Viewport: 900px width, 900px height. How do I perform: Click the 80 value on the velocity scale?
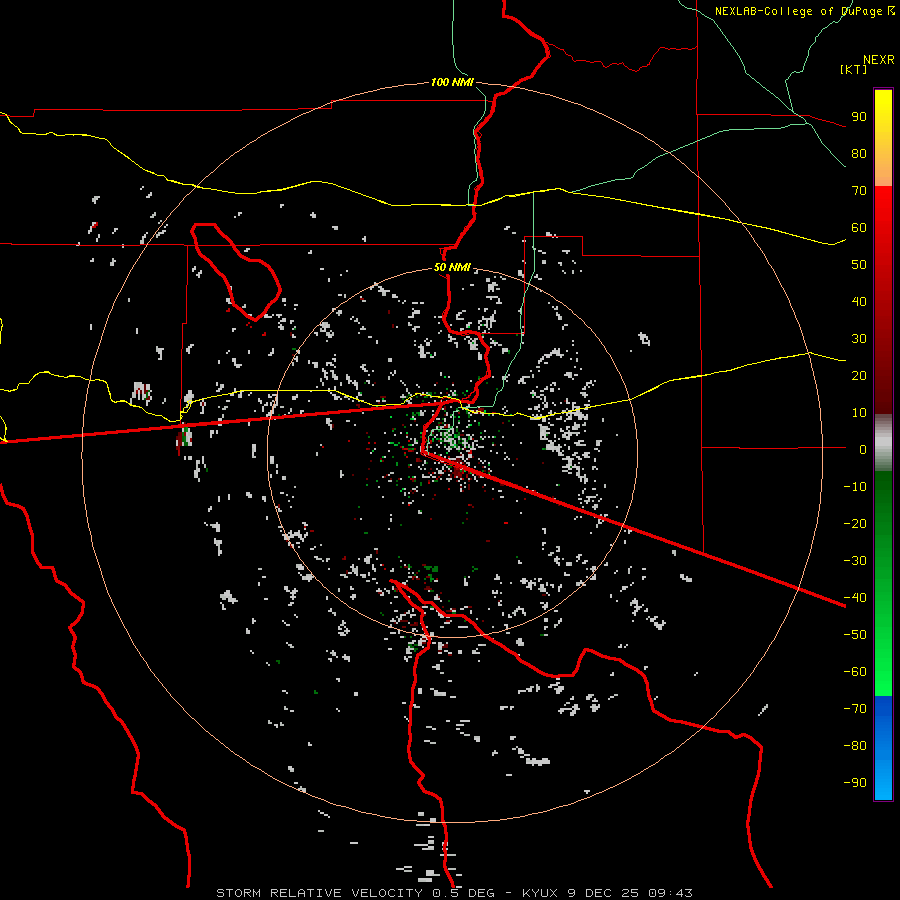(x=859, y=153)
